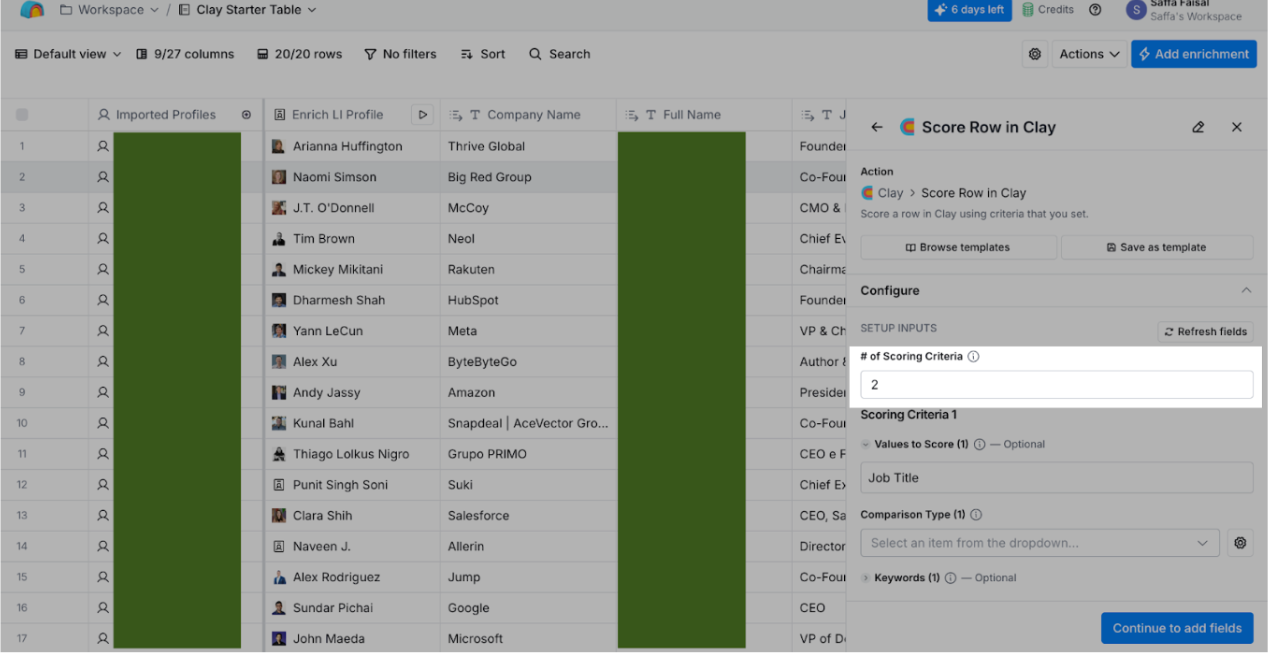Viewport: 1270px width, 662px height.
Task: Collapse the Configure section
Action: 1246,290
